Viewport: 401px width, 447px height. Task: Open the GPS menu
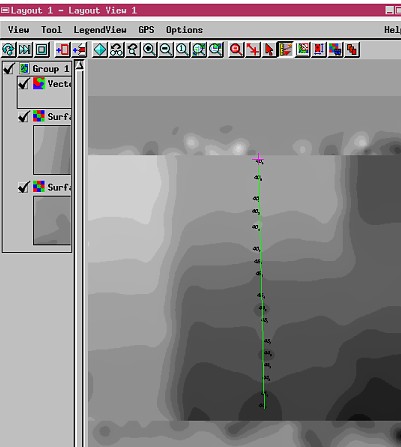point(146,30)
